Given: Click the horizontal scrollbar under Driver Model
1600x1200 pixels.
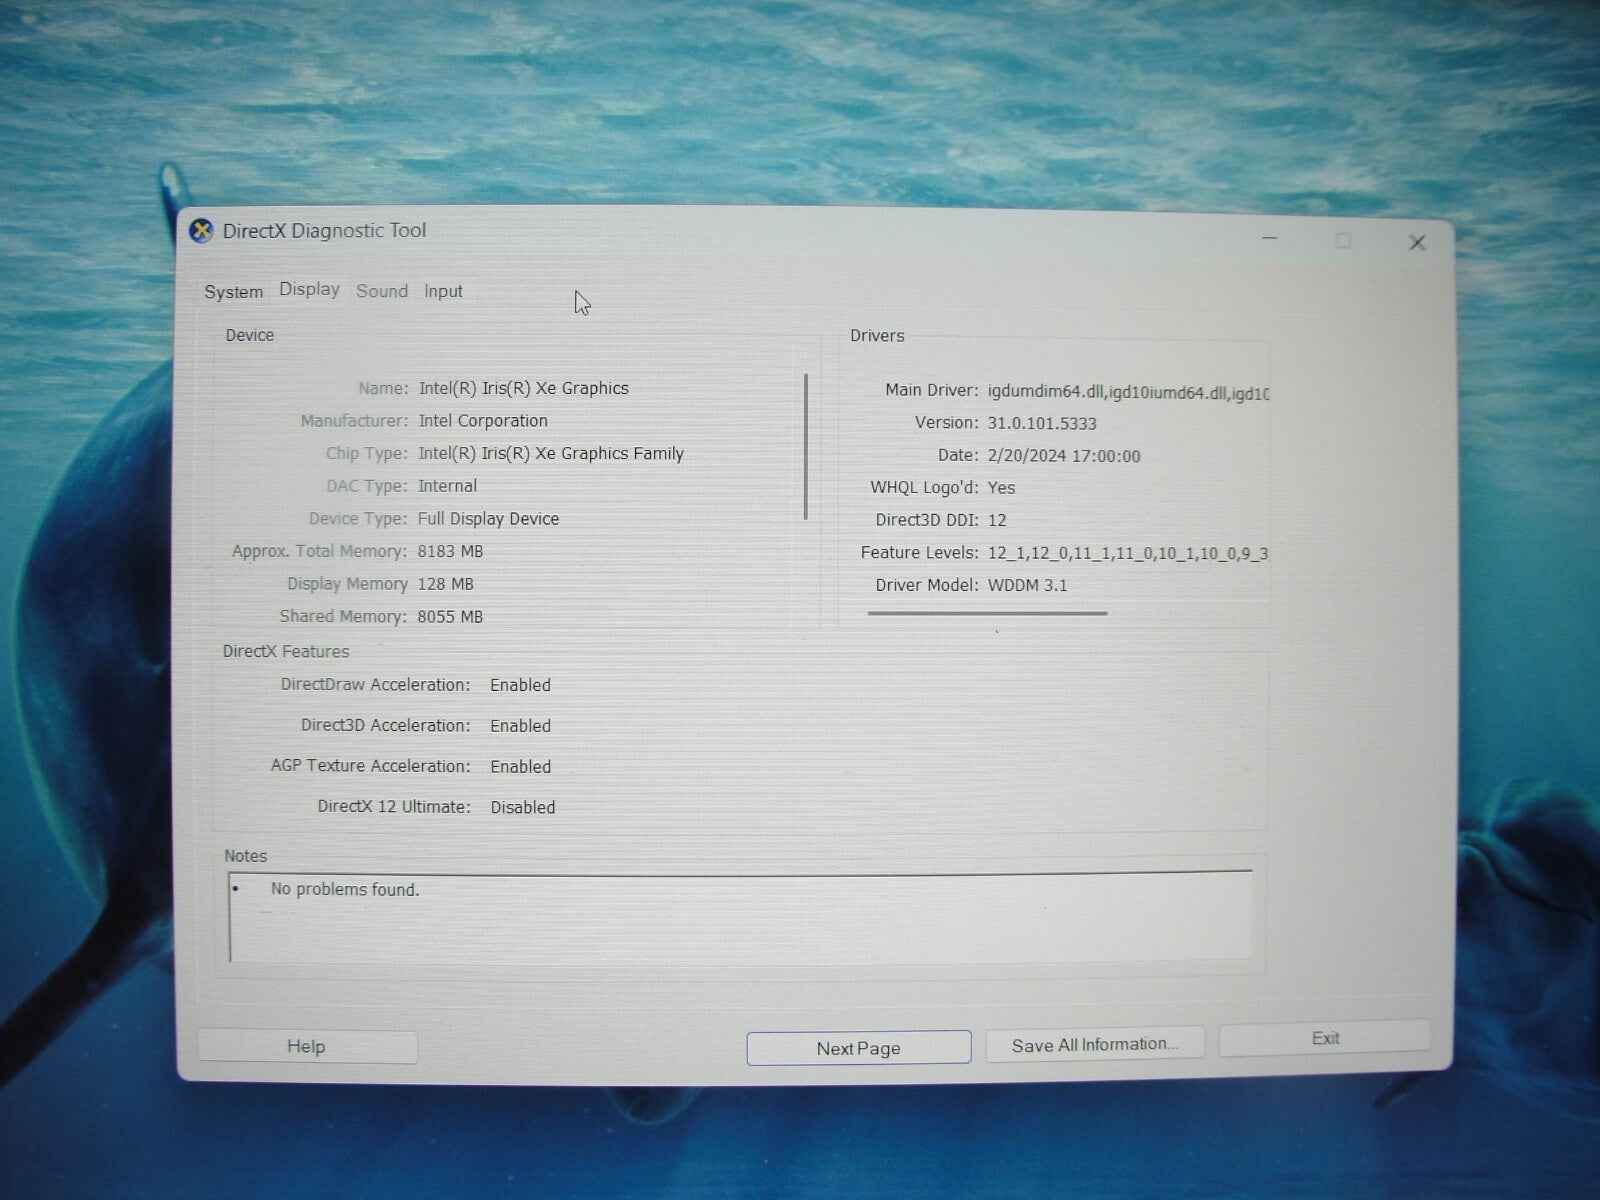Looking at the screenshot, I should (988, 613).
